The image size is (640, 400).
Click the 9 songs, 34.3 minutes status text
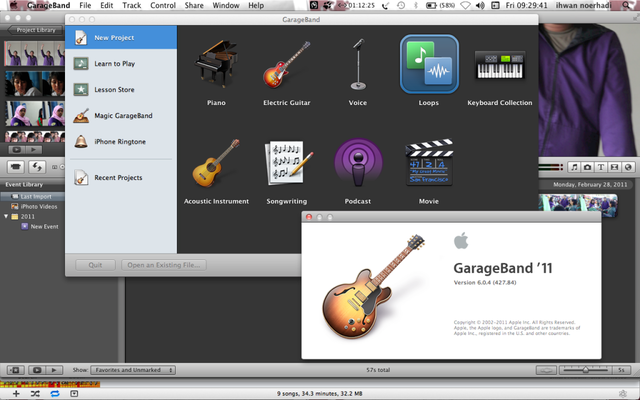tap(320, 393)
